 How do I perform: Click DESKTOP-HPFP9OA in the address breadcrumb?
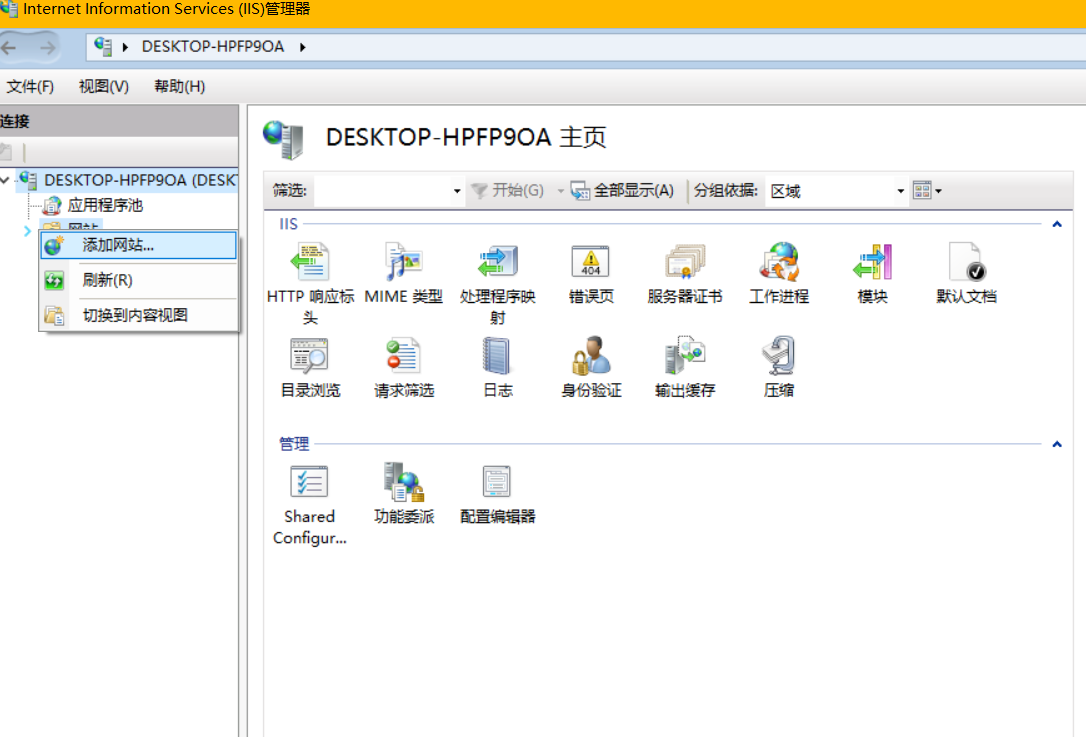pyautogui.click(x=213, y=46)
